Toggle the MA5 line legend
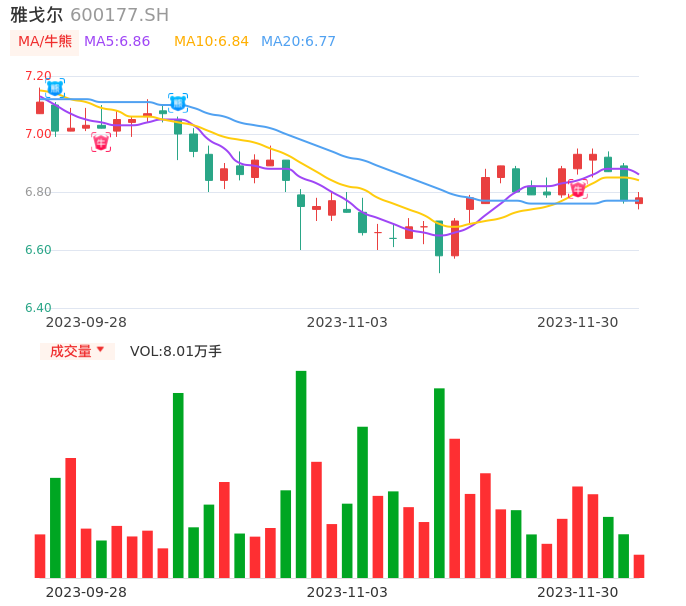 click(x=117, y=42)
